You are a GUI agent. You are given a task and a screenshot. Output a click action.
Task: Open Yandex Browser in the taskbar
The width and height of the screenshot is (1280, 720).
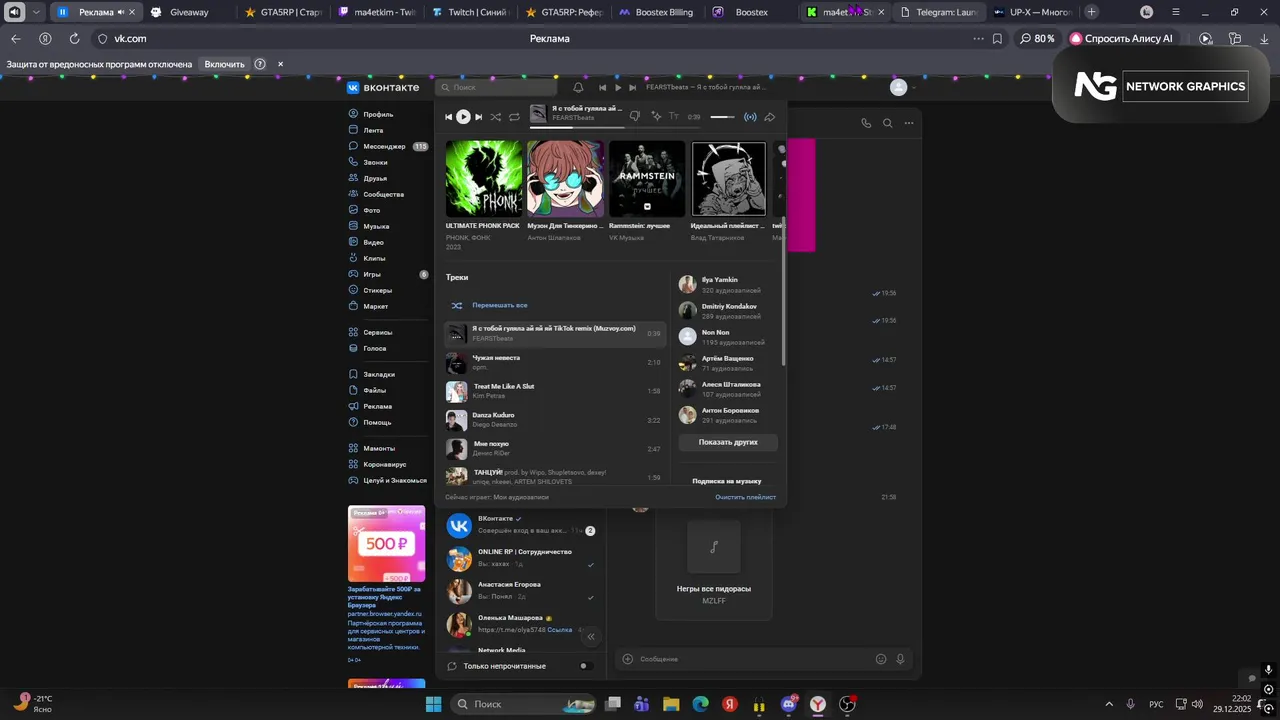(818, 704)
